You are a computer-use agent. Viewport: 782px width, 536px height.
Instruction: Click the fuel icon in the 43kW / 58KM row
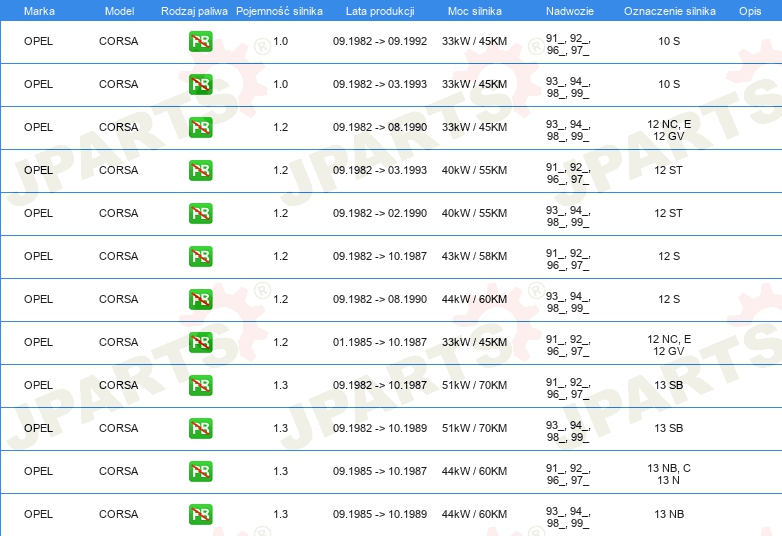tap(200, 256)
